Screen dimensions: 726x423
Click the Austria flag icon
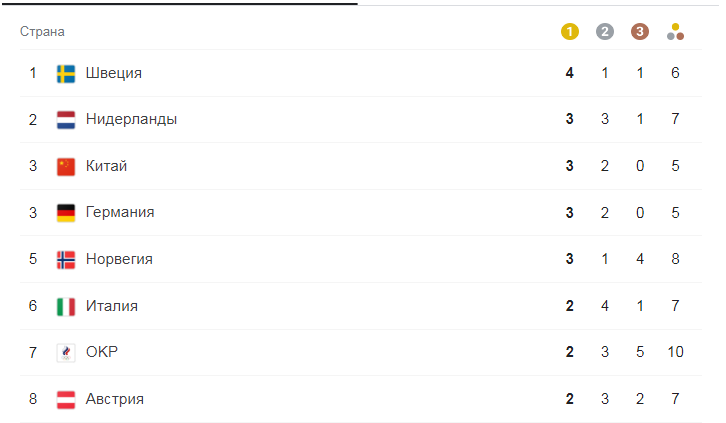66,399
